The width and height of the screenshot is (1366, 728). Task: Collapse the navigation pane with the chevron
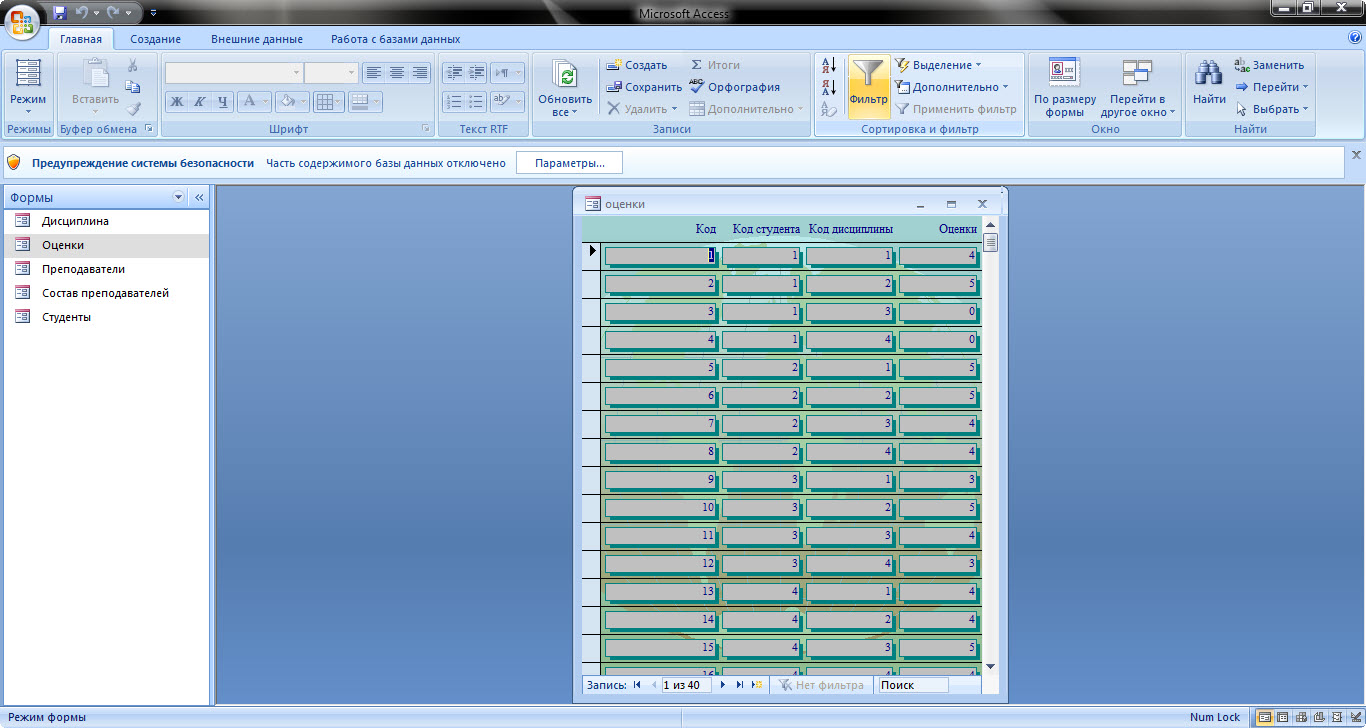[x=199, y=197]
